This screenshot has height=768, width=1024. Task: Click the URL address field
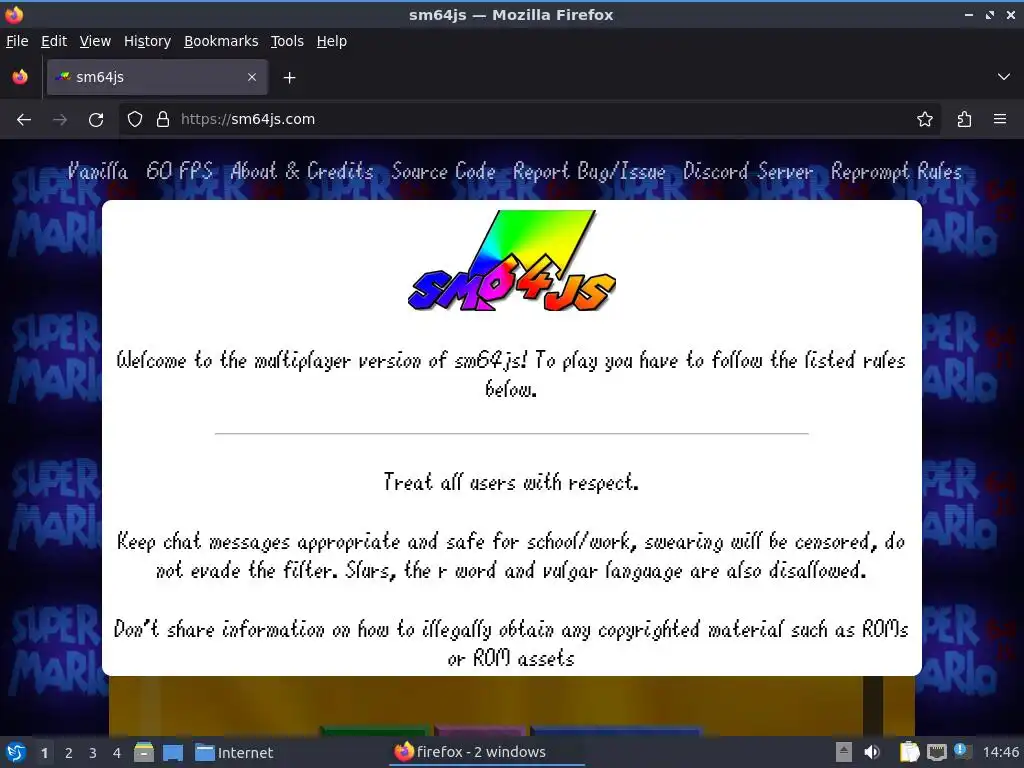point(529,120)
